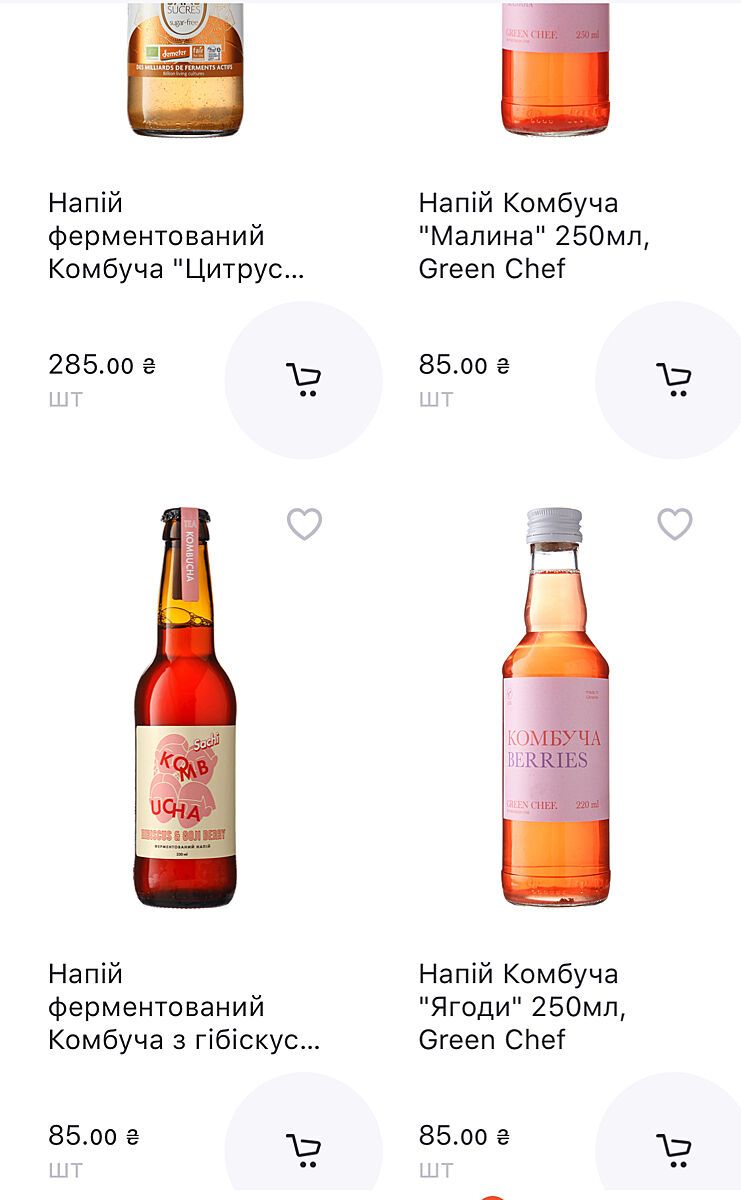Click the шт unit label under Ягоди price
The width and height of the screenshot is (741, 1200).
(x=436, y=1170)
